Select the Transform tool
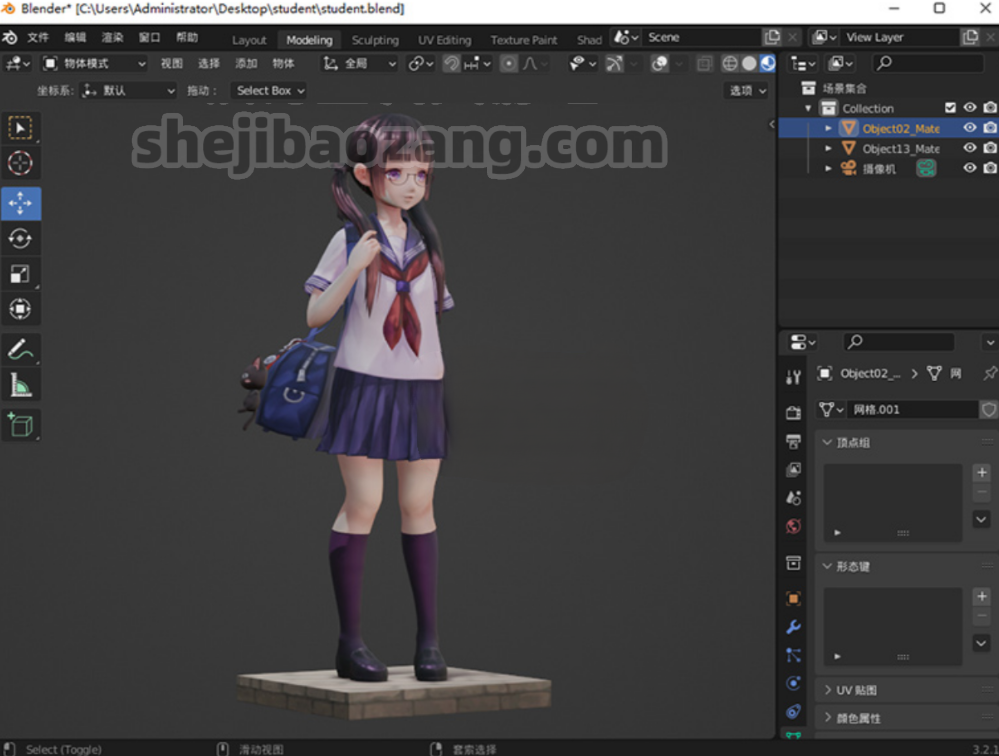 pyautogui.click(x=20, y=310)
